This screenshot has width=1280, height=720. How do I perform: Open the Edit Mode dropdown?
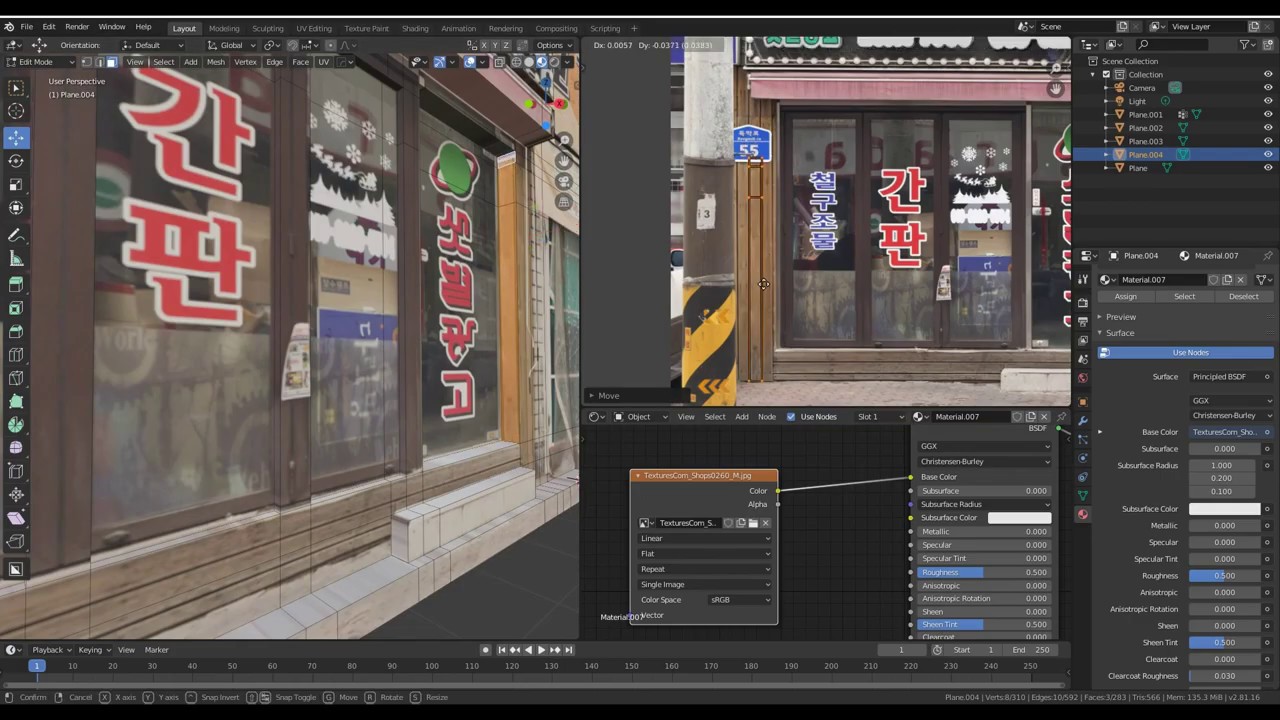click(x=41, y=62)
